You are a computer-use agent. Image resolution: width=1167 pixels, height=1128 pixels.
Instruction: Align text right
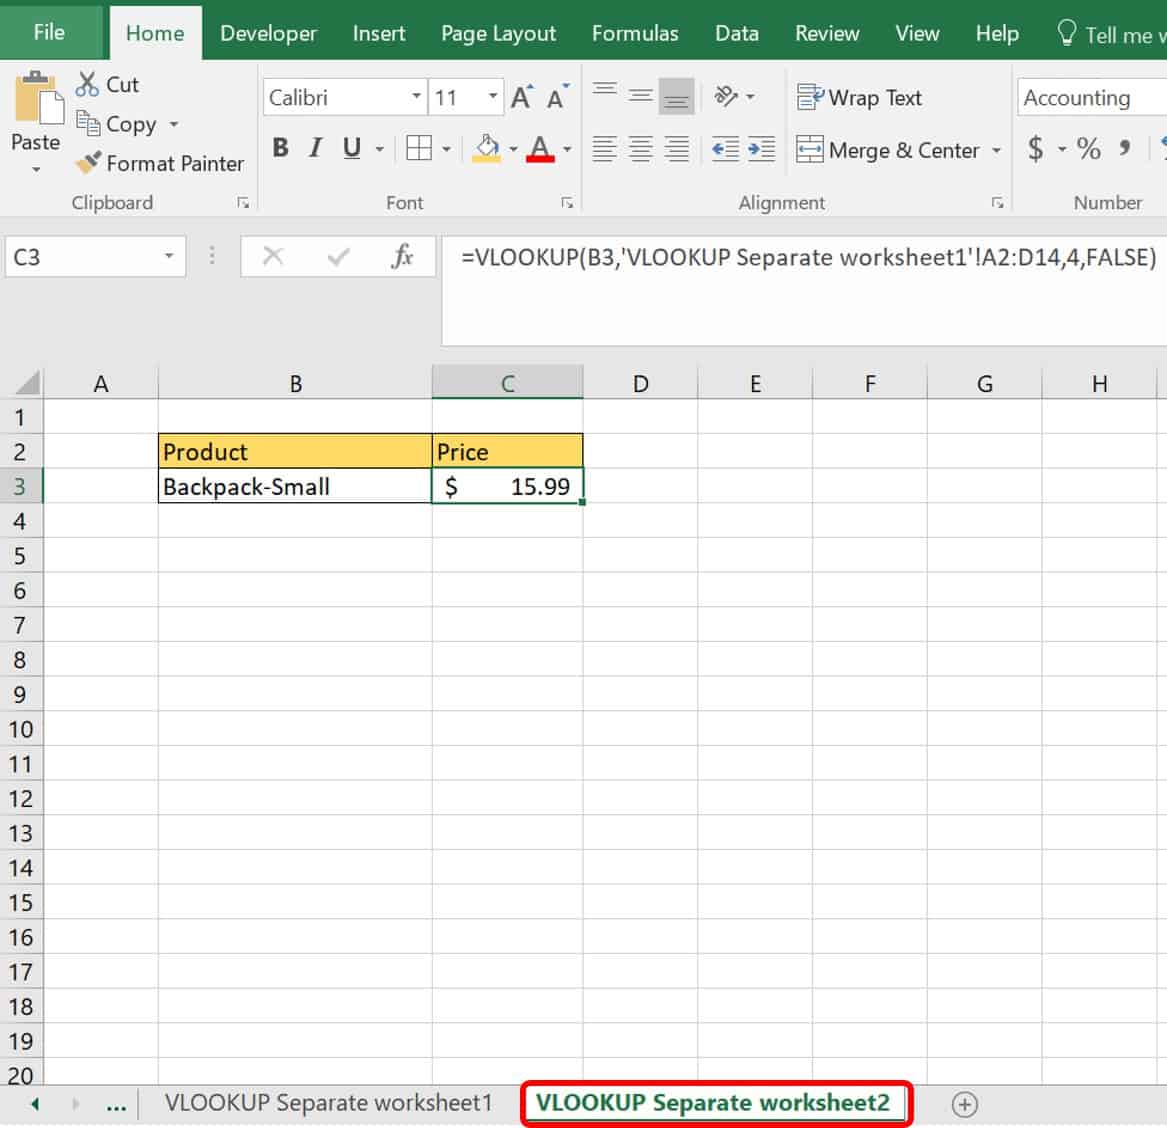[x=676, y=149]
